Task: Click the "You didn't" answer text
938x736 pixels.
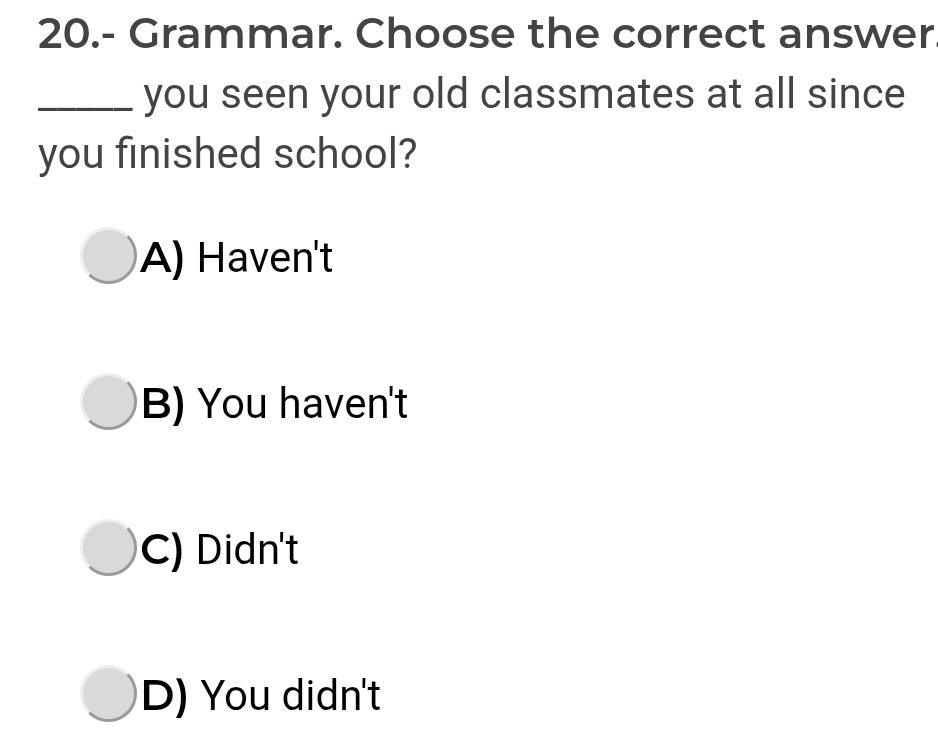Action: [x=291, y=696]
